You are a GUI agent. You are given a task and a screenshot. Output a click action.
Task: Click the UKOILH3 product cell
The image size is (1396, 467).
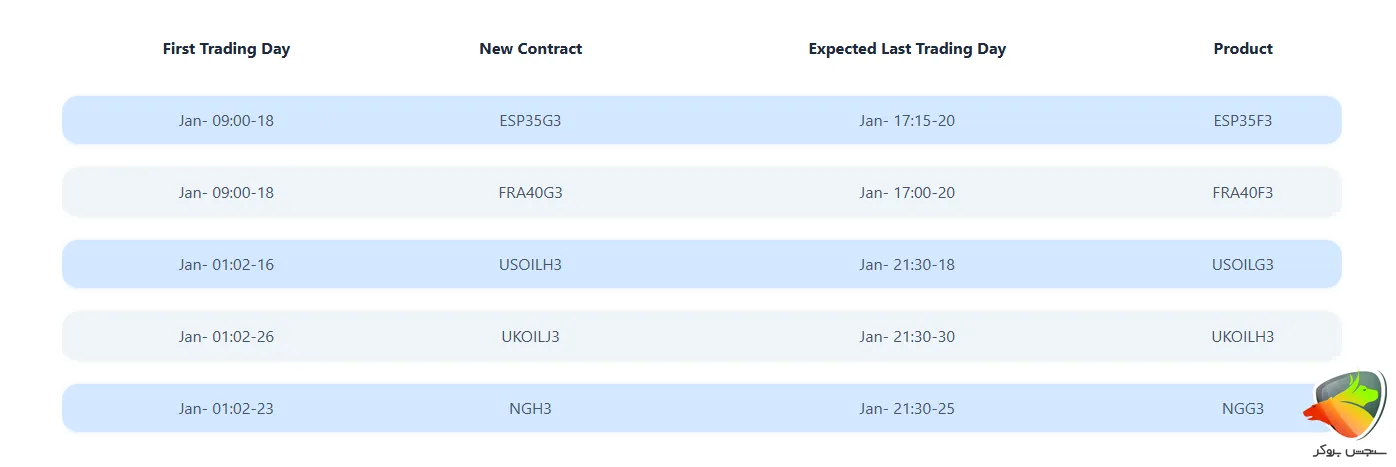pyautogui.click(x=1243, y=337)
